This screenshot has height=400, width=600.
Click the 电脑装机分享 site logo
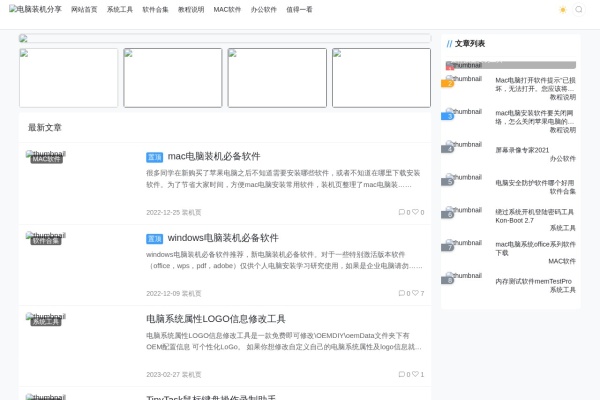pyautogui.click(x=35, y=9)
